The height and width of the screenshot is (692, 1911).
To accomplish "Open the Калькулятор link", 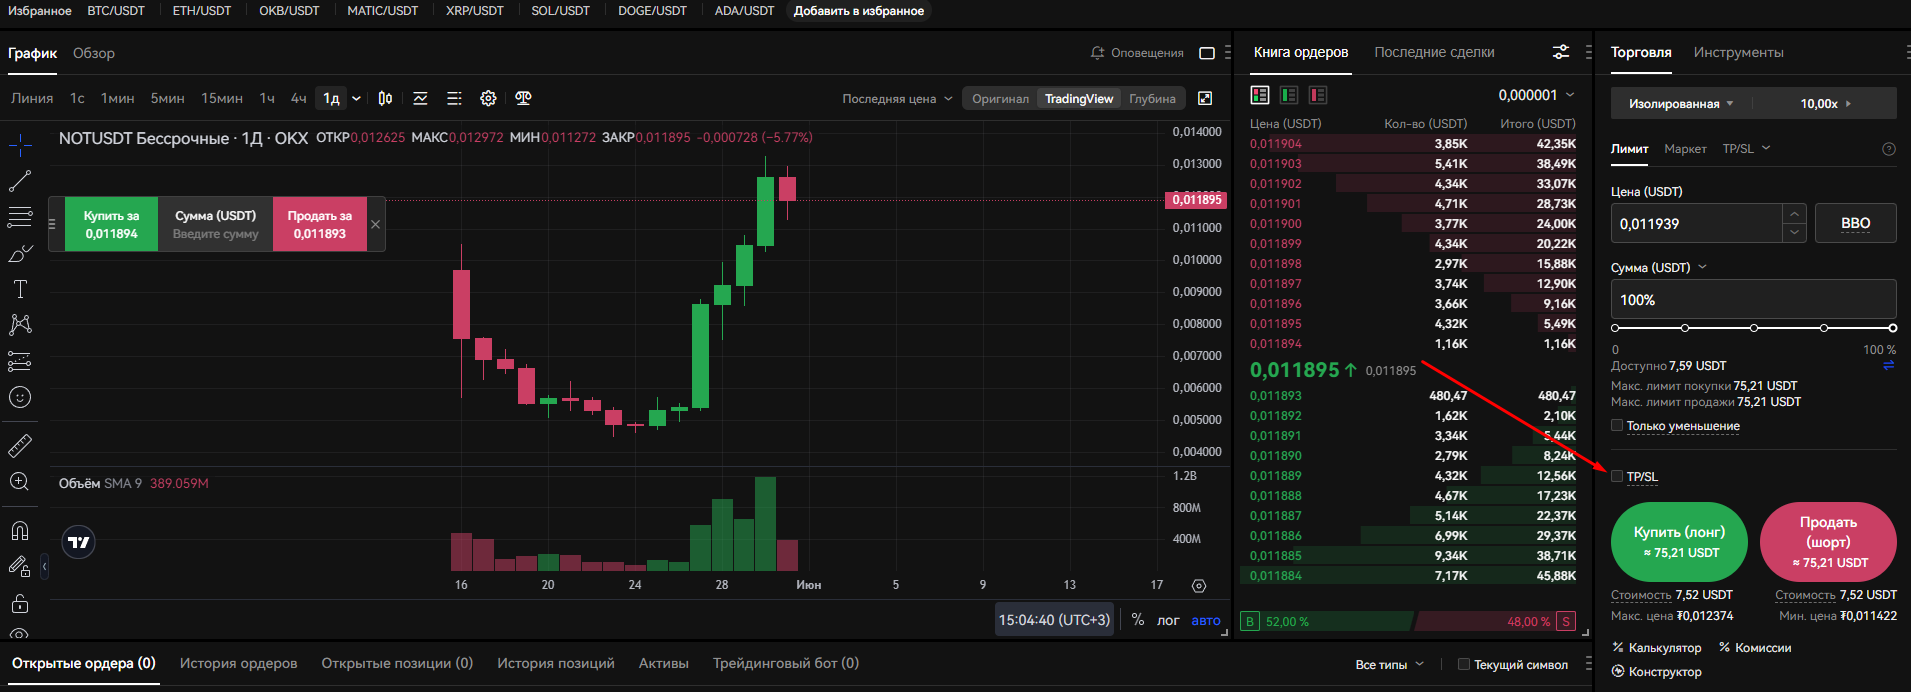I will 1657,648.
